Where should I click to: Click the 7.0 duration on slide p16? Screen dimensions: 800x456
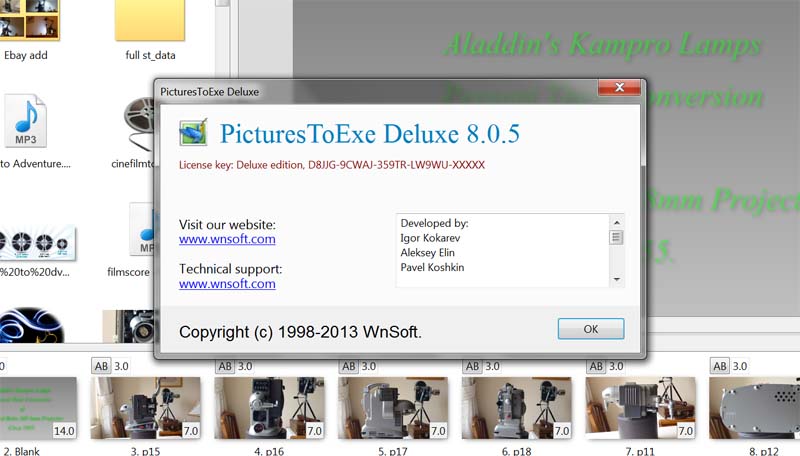click(x=314, y=431)
